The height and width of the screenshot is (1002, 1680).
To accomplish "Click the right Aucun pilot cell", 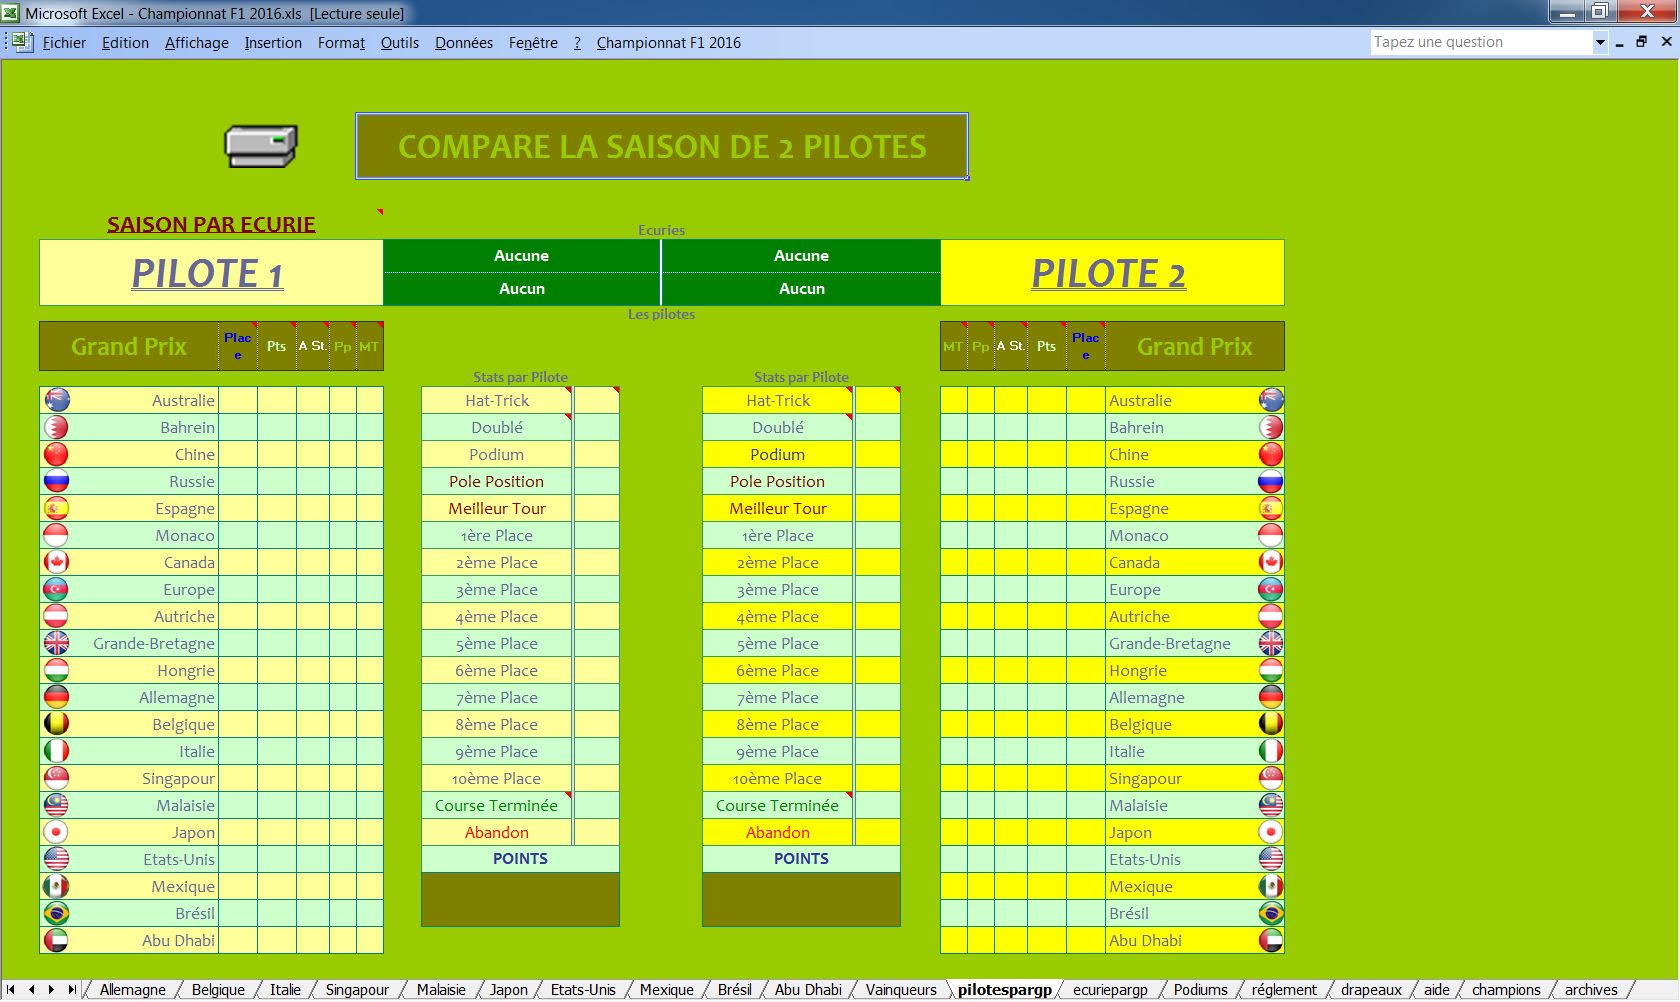I will [x=802, y=289].
